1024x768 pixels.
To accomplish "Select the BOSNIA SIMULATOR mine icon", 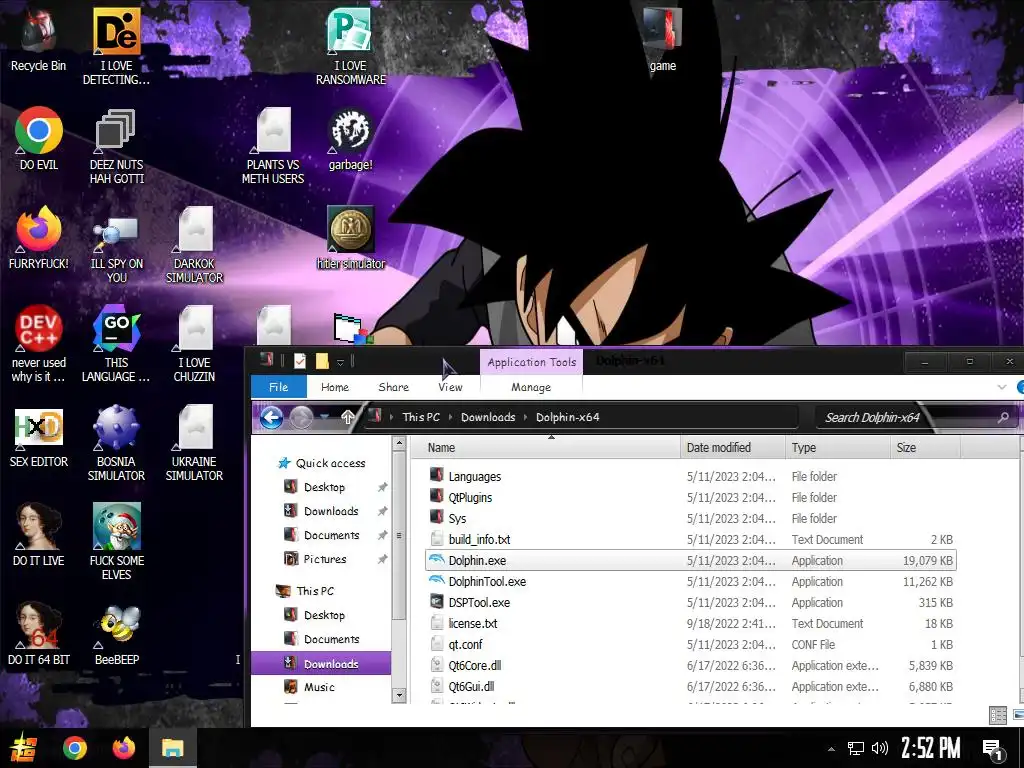I will click(116, 443).
